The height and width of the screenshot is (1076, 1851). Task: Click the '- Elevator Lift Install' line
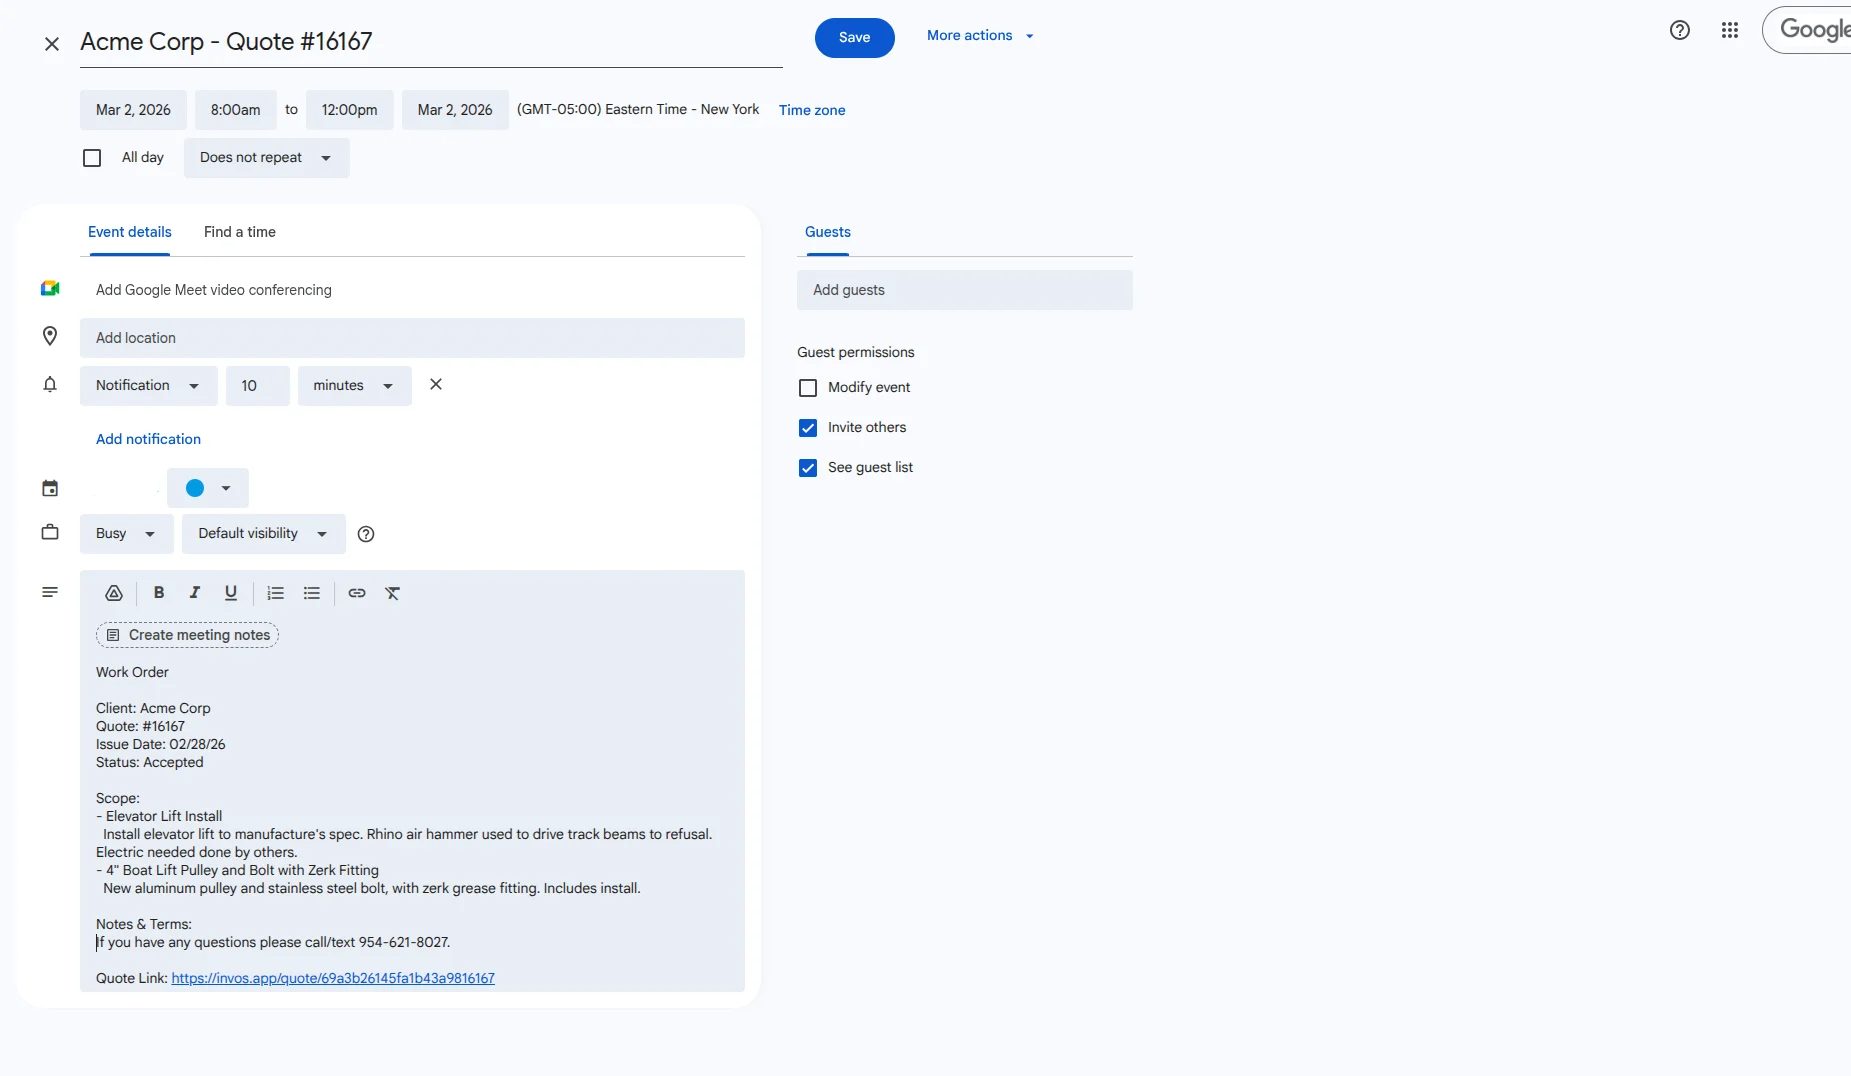[159, 816]
